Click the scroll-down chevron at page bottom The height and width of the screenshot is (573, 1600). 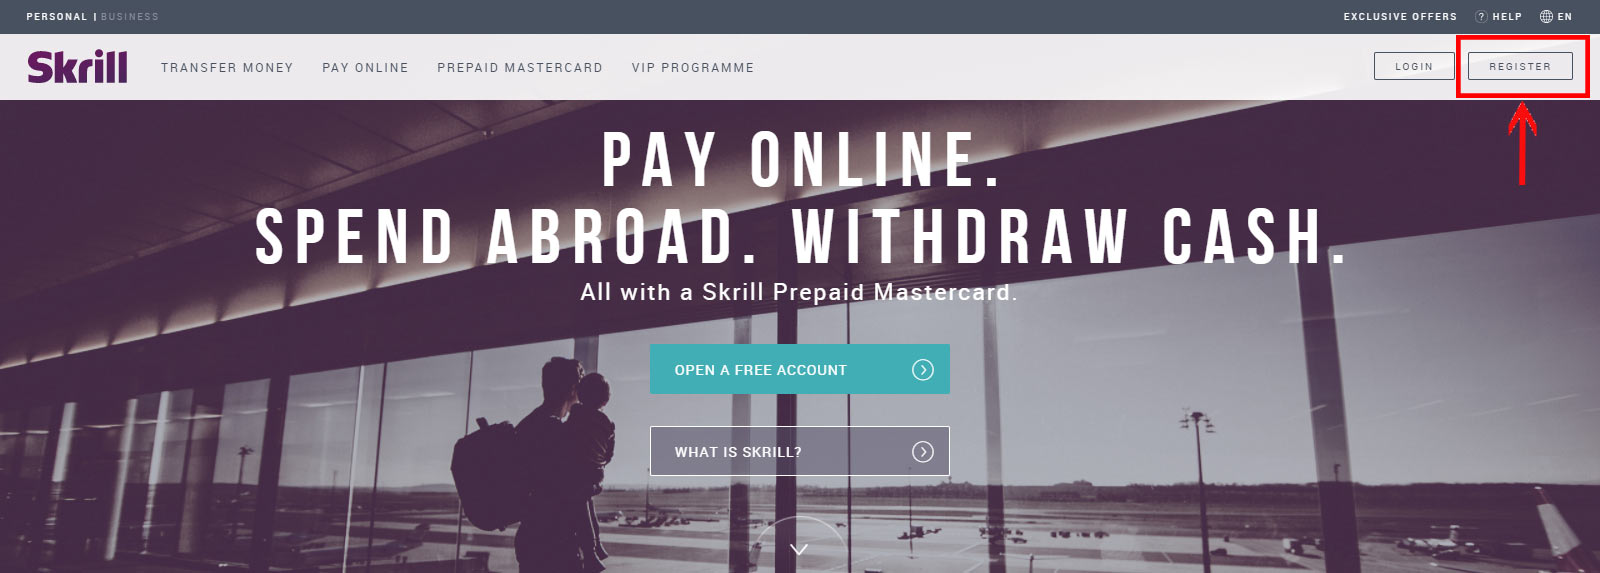pos(799,549)
